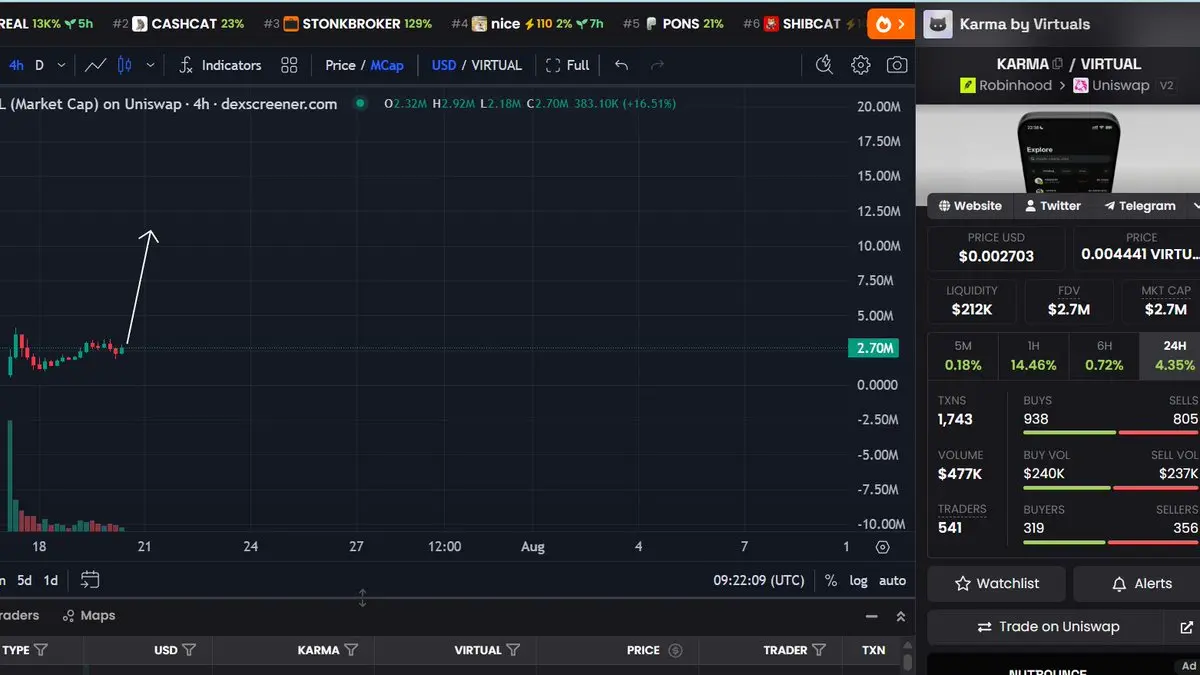Open the token Twitter link
The height and width of the screenshot is (675, 1200).
click(1053, 206)
